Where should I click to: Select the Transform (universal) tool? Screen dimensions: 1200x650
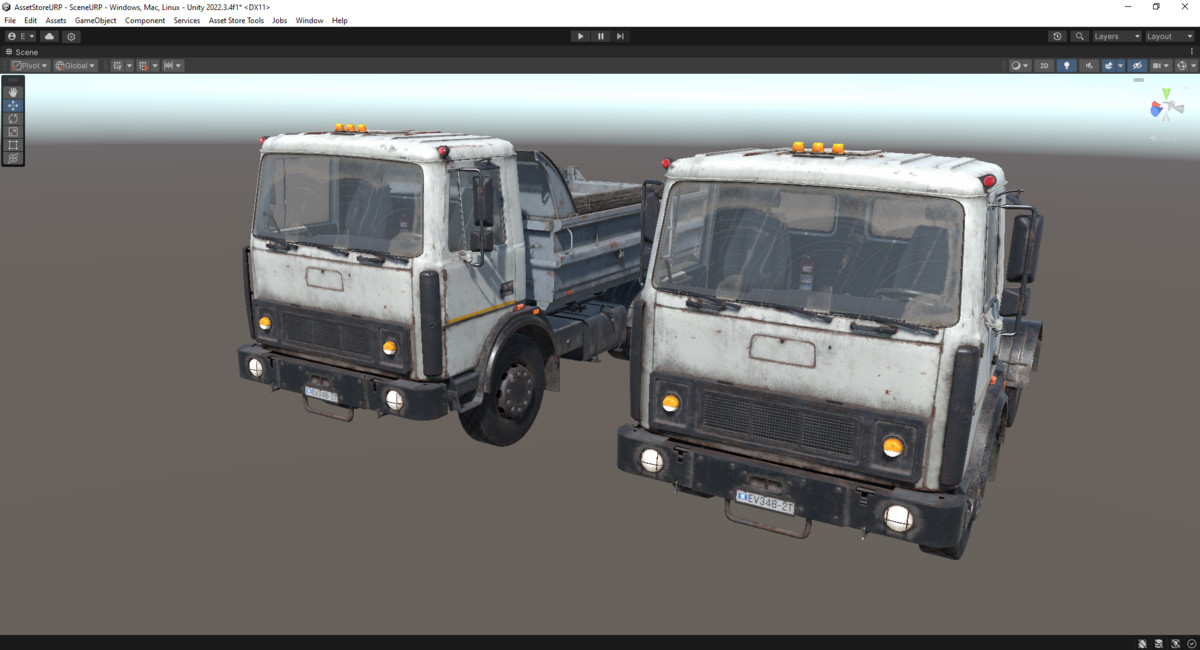(13, 158)
